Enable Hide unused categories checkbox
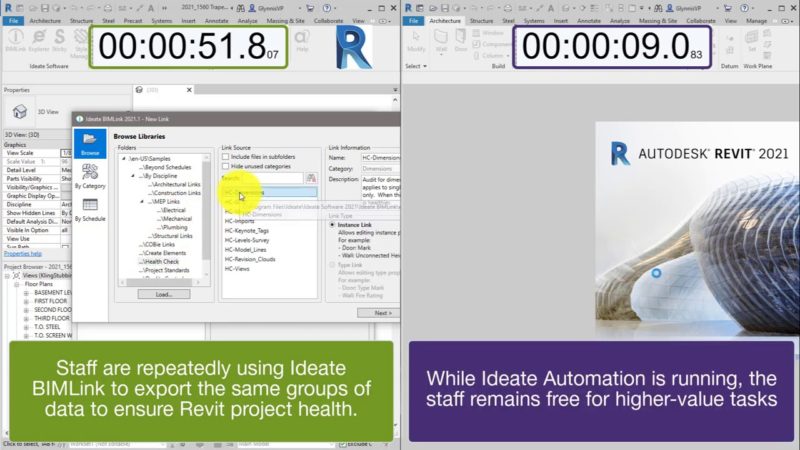 click(226, 166)
